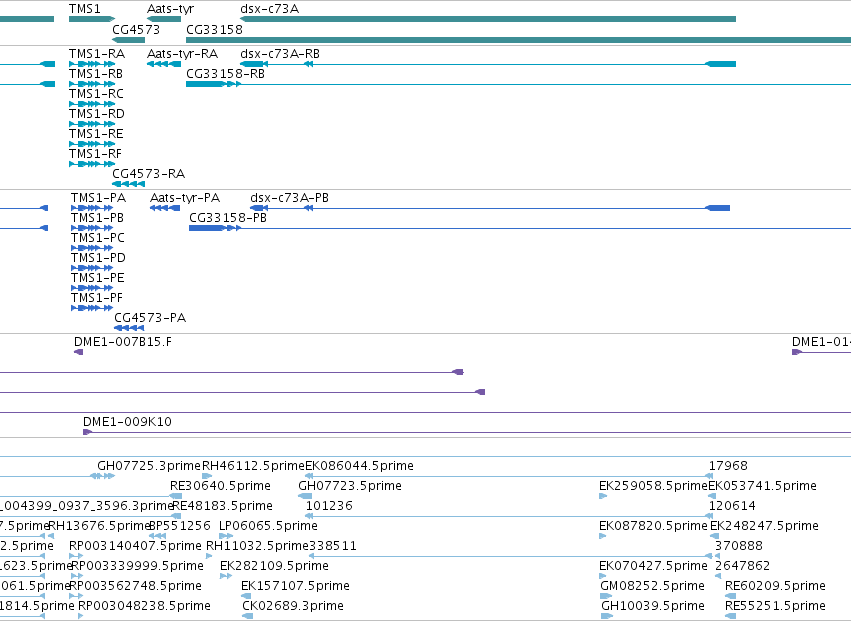Select protein TMS1-PA
Image resolution: width=851 pixels, height=621 pixels.
click(x=98, y=198)
